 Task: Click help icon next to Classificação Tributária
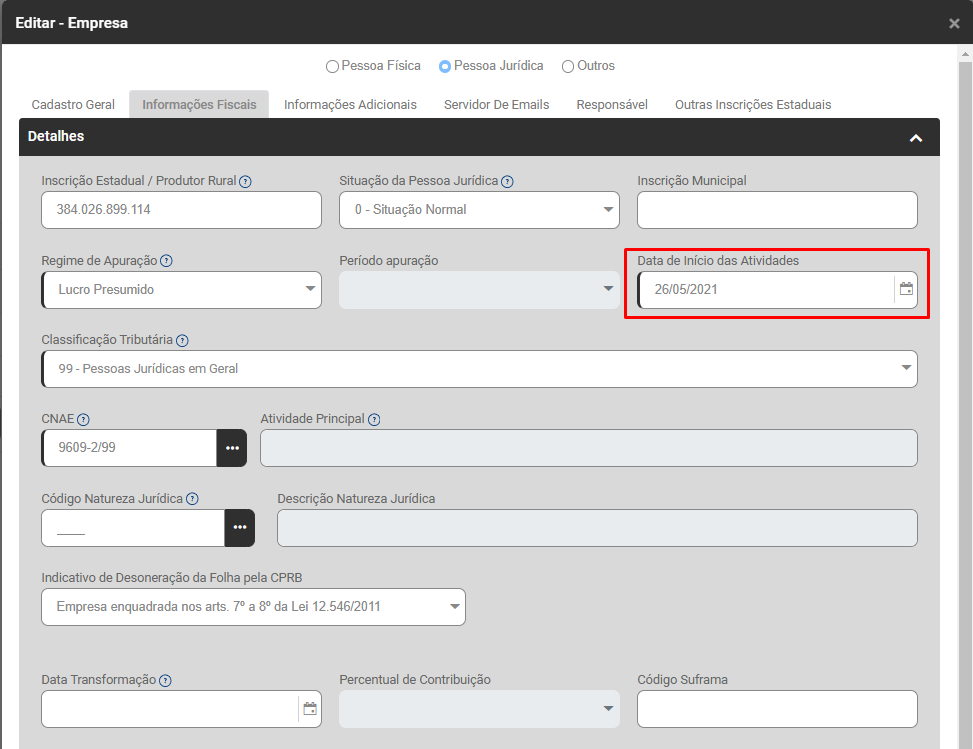(182, 340)
